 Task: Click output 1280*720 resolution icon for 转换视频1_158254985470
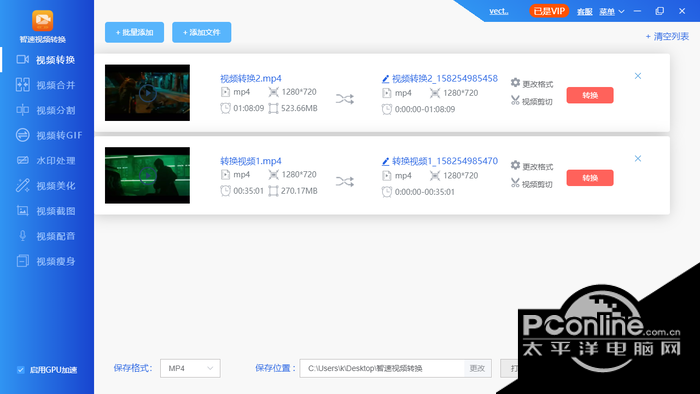435,176
